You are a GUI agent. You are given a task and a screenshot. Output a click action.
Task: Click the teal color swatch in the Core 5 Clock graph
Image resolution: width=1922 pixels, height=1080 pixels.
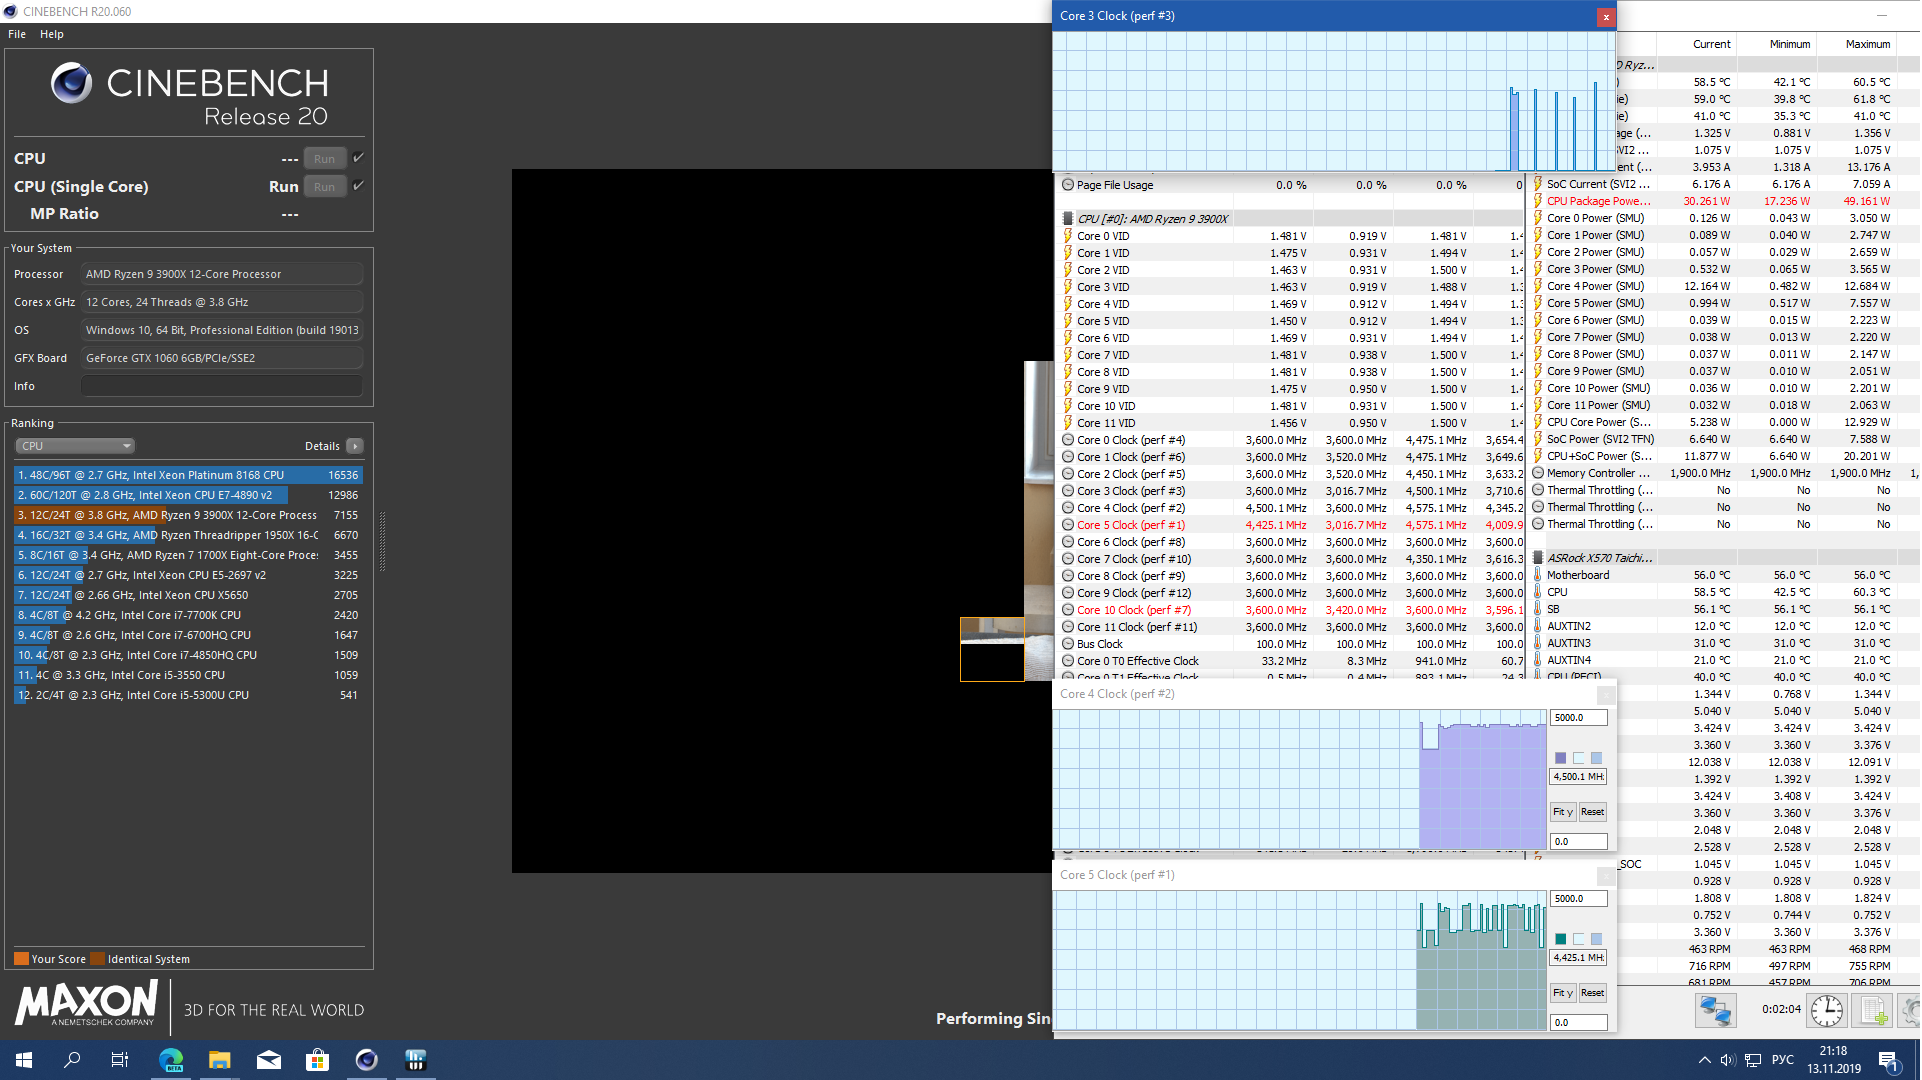1560,939
